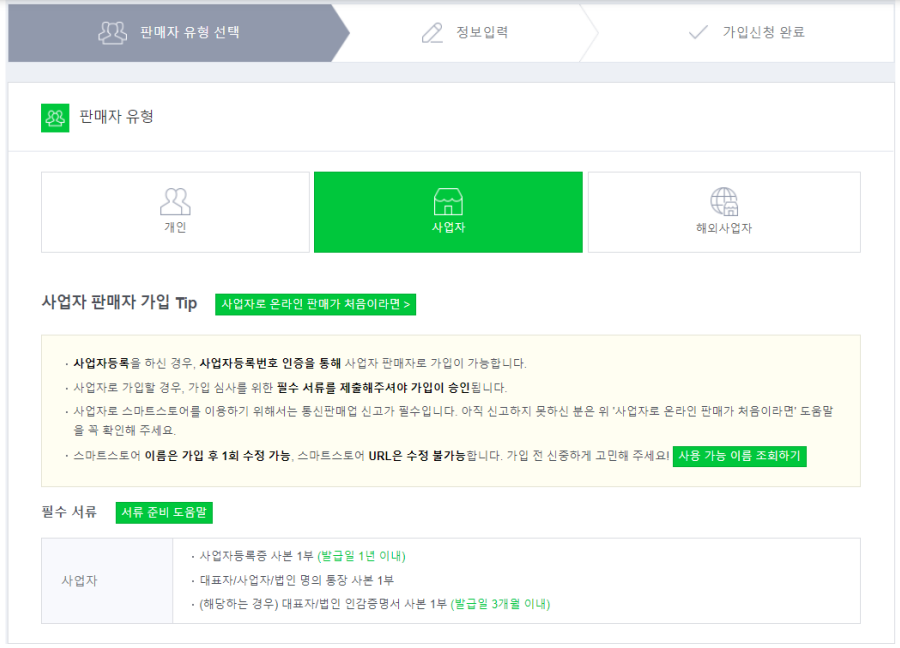Click the 필수 서류 heading
Screen dimensions: 900x648
(x=69, y=512)
